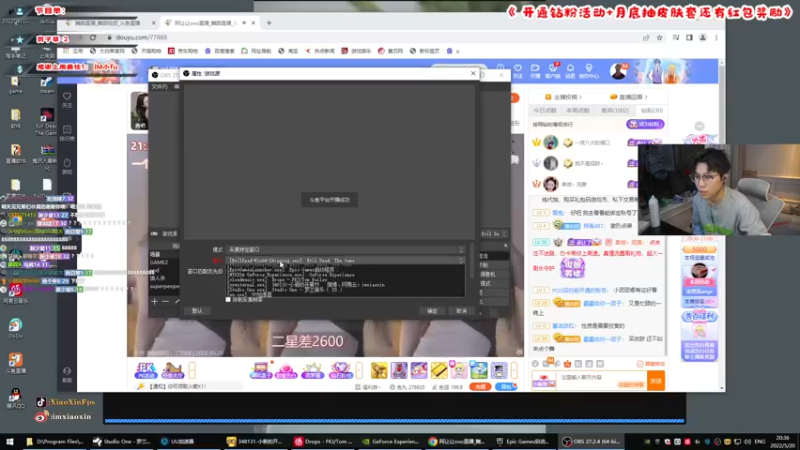
Task: Click the blue progress bar under the stream
Action: click(394, 421)
